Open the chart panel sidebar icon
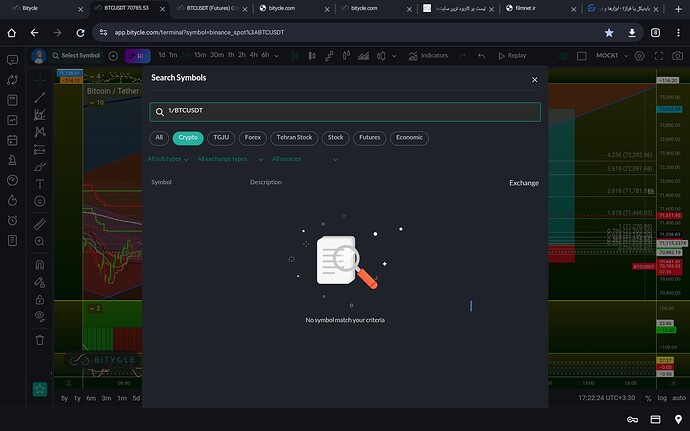690x431 pixels. [12, 120]
